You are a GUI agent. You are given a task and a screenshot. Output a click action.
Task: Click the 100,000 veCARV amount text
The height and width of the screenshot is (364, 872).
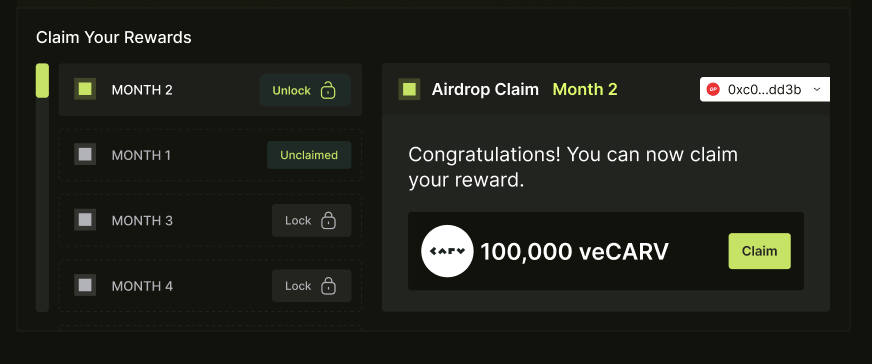574,252
